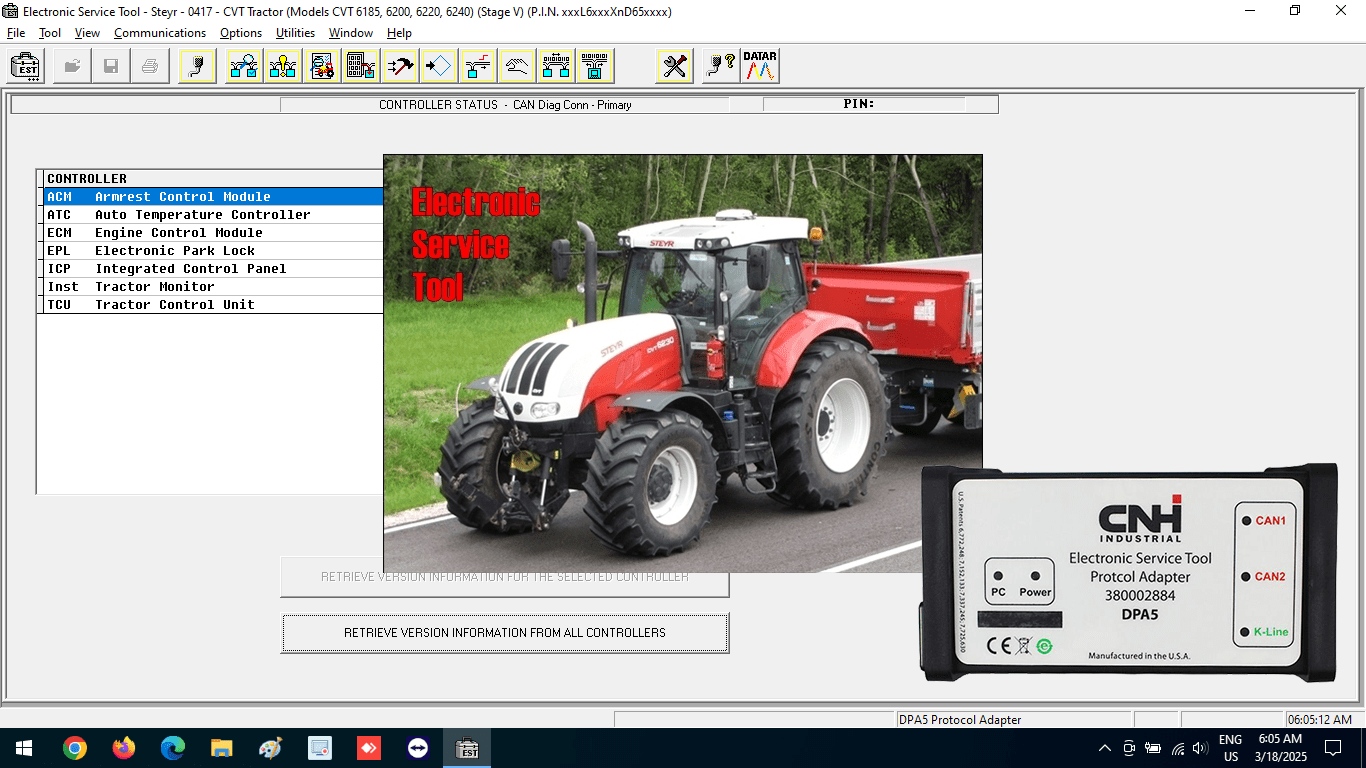Viewport: 1366px width, 768px height.
Task: Click Retrieve Version Information From All Controllers
Action: [x=505, y=633]
